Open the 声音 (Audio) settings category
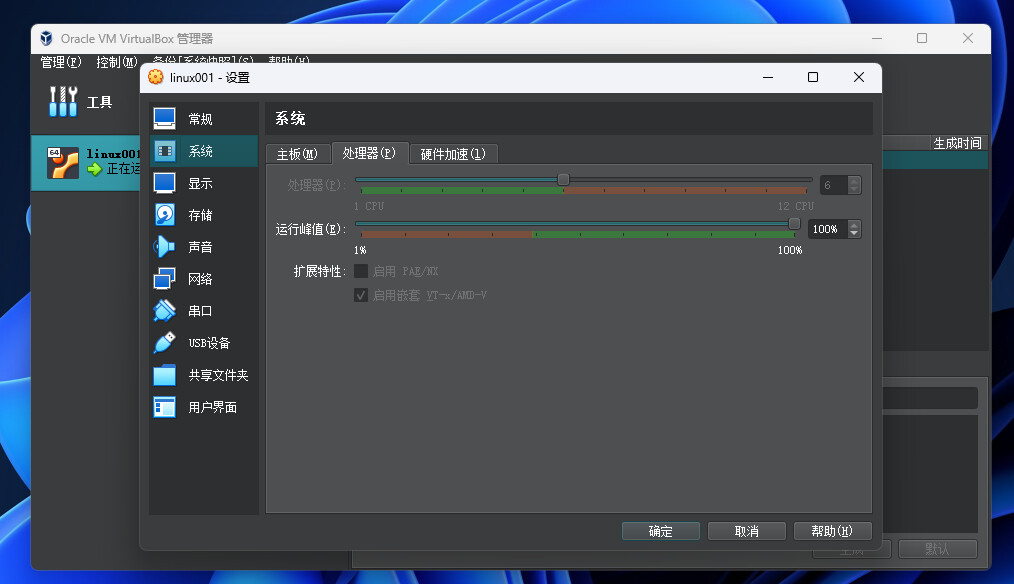This screenshot has width=1014, height=584. coord(200,247)
